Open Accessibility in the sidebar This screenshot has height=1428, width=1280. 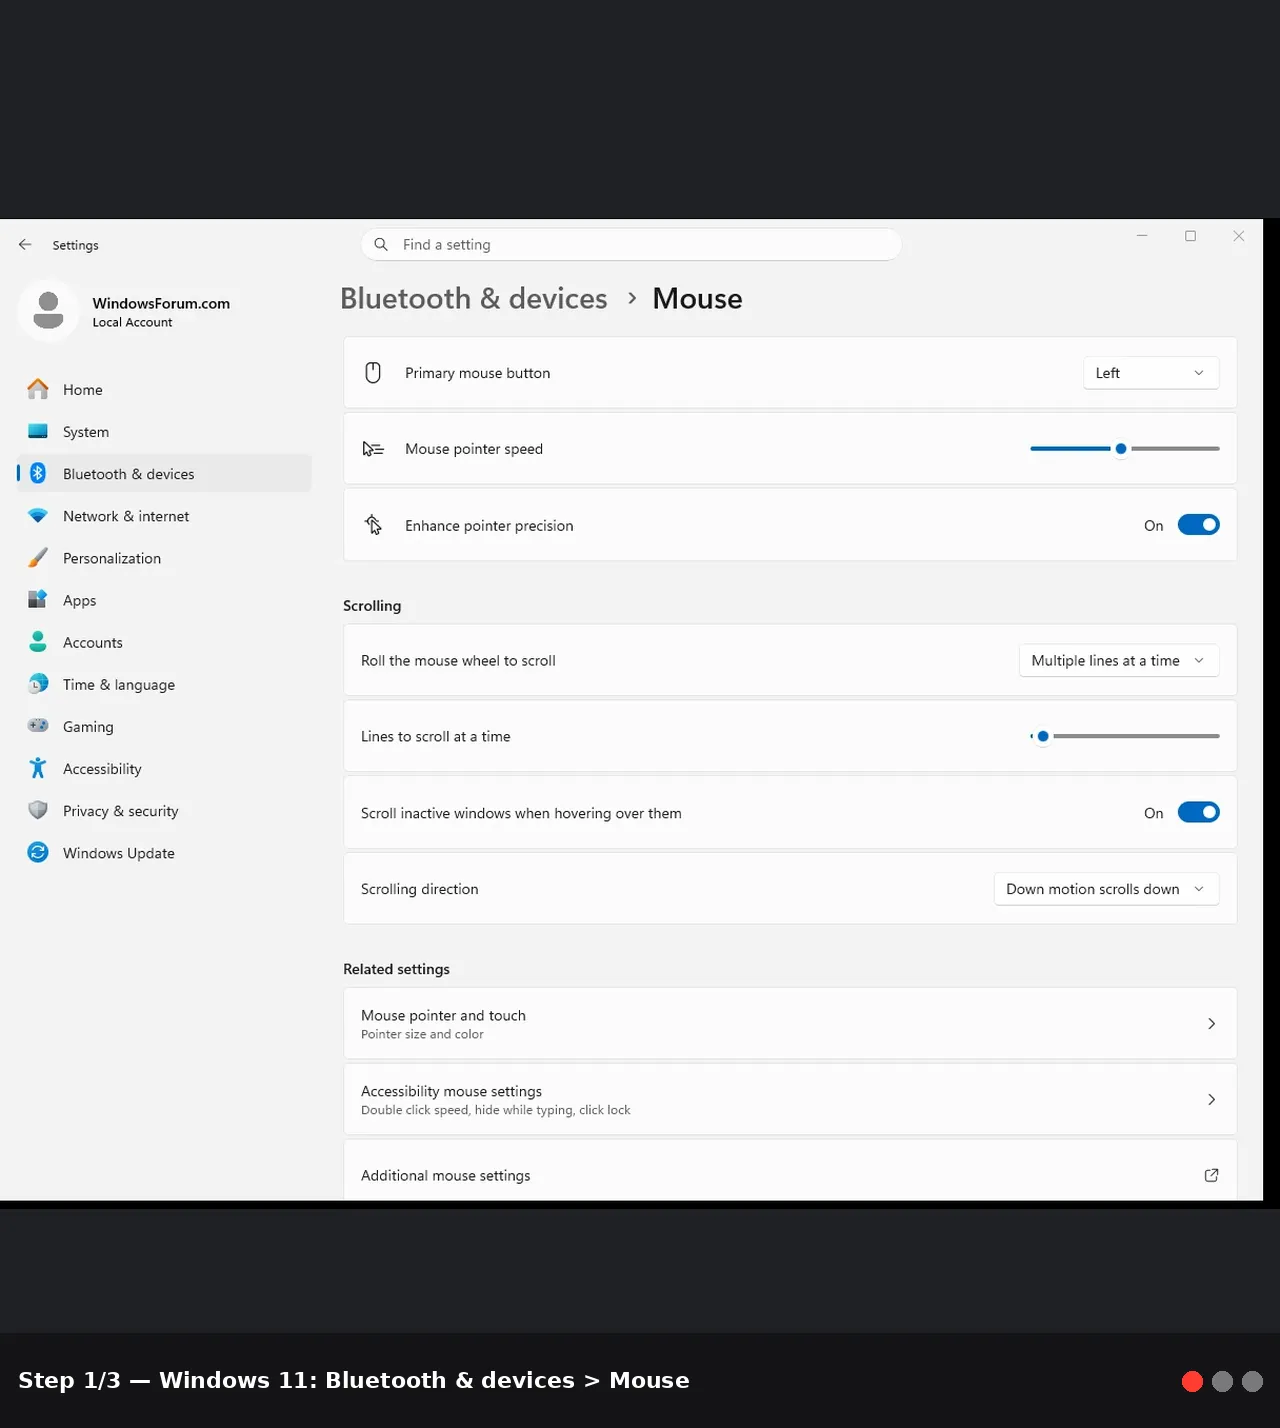[164, 768]
